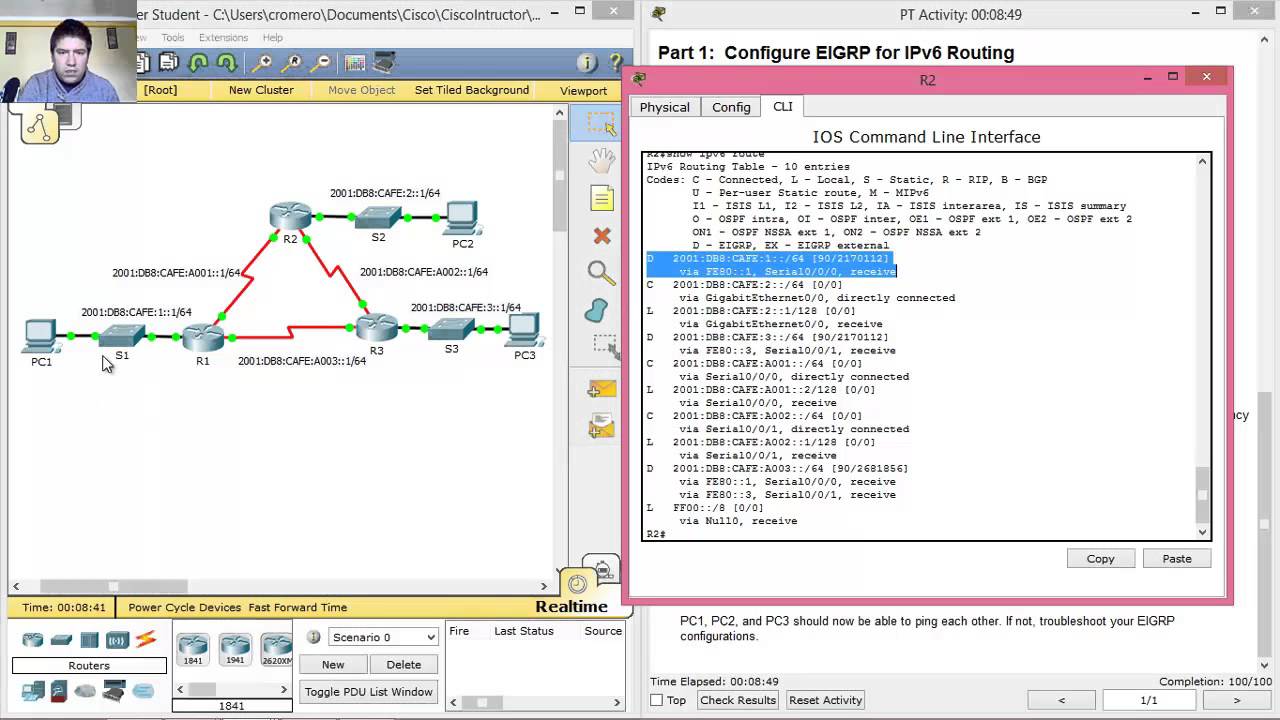Image resolution: width=1280 pixels, height=720 pixels.
Task: Select the WAN Emulation cloud icon
Action: click(85, 691)
